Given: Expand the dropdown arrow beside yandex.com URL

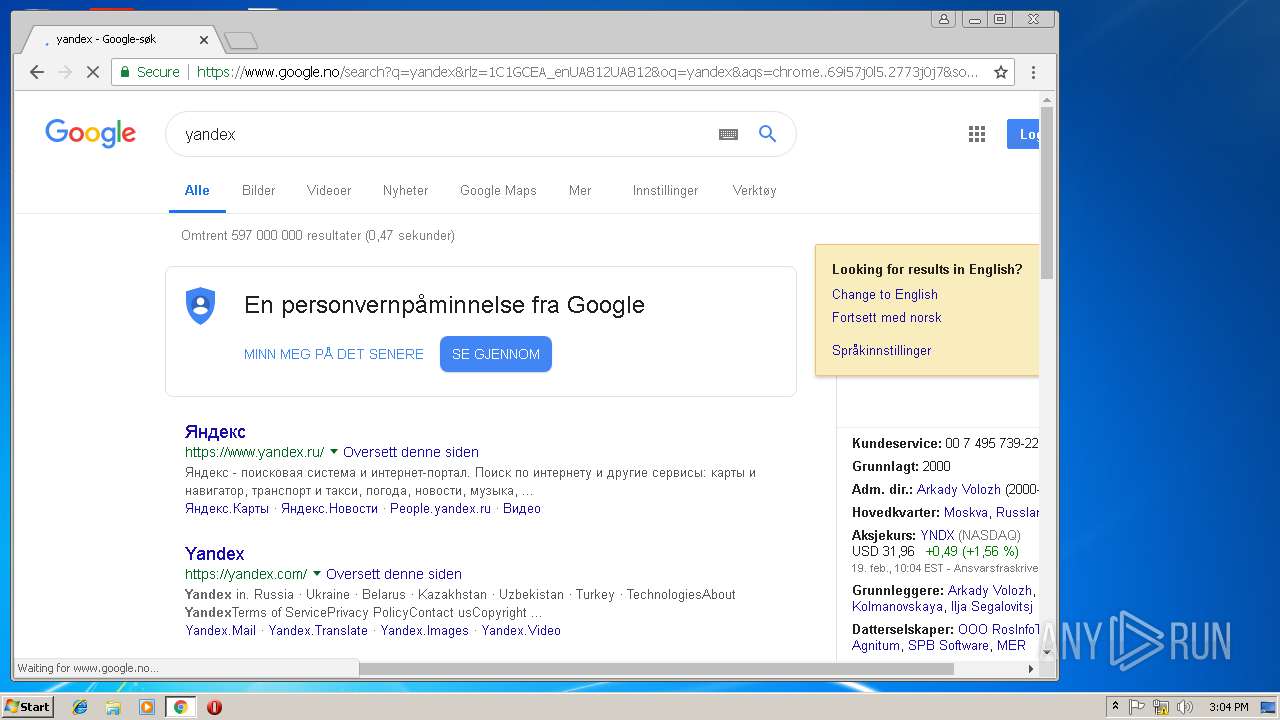Looking at the screenshot, I should point(317,574).
